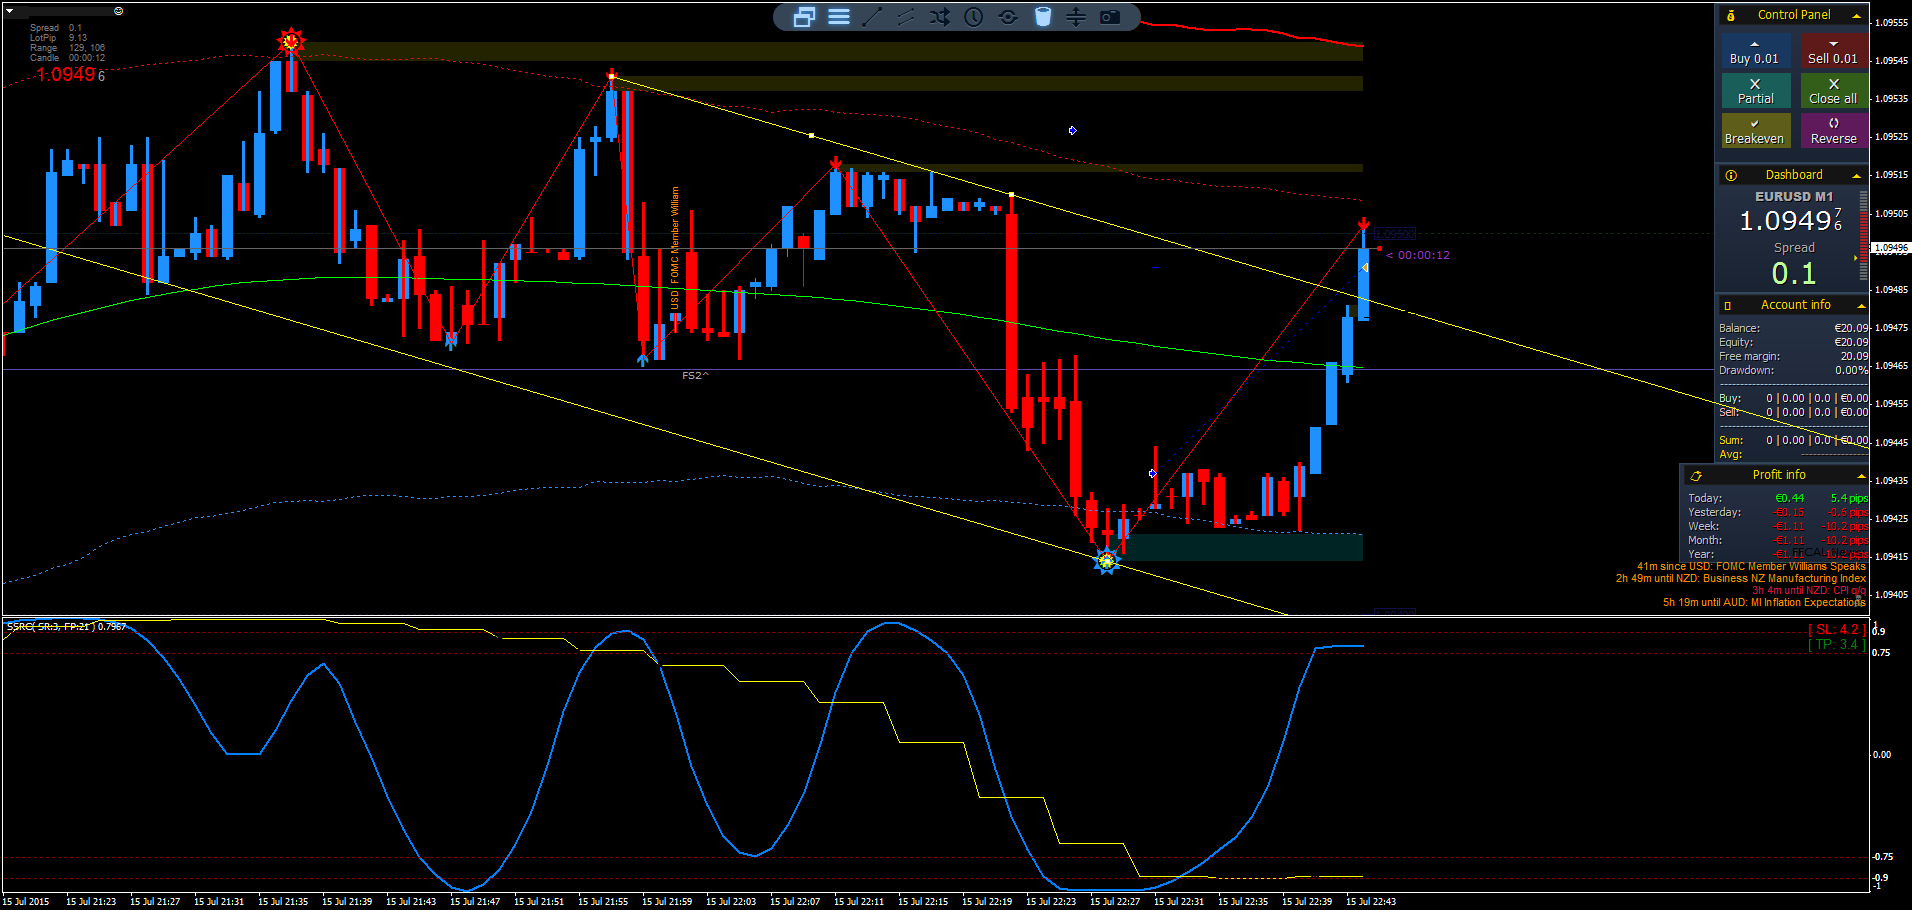Screen dimensions: 1912x910
Task: Click the Breakeven button
Action: pos(1755,131)
